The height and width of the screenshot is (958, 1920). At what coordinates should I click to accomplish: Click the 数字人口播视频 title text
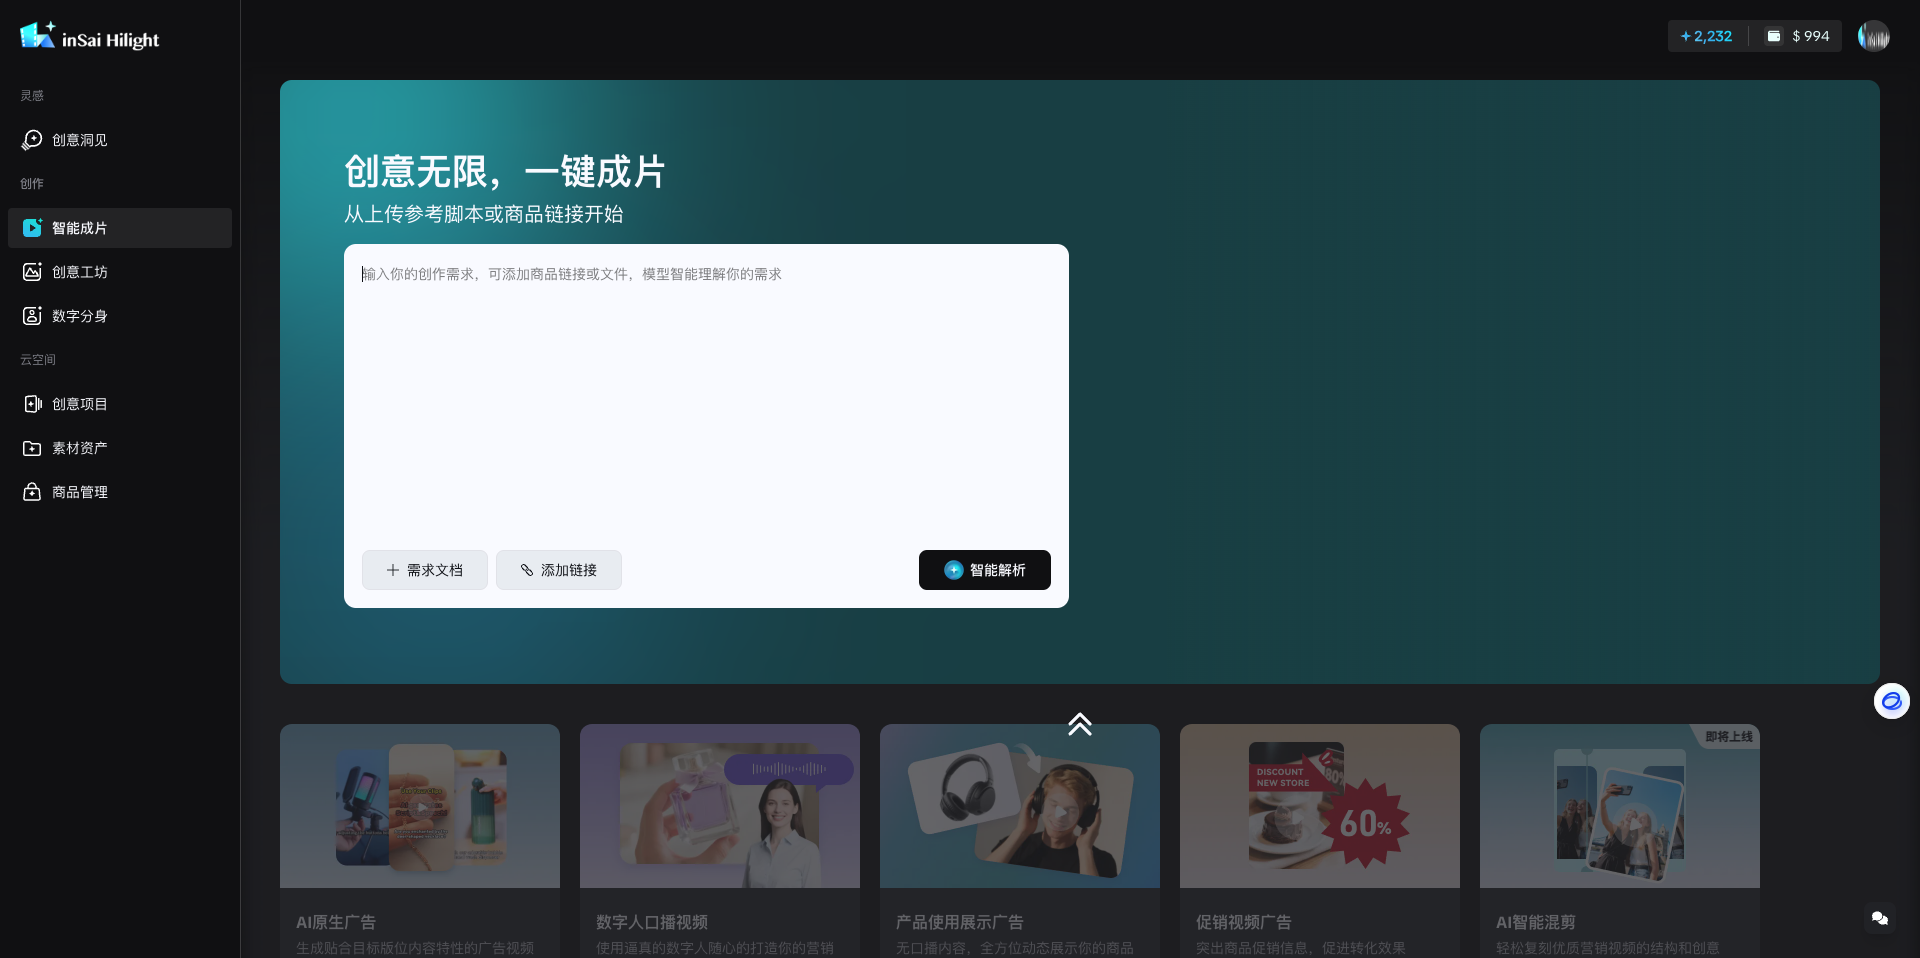652,922
